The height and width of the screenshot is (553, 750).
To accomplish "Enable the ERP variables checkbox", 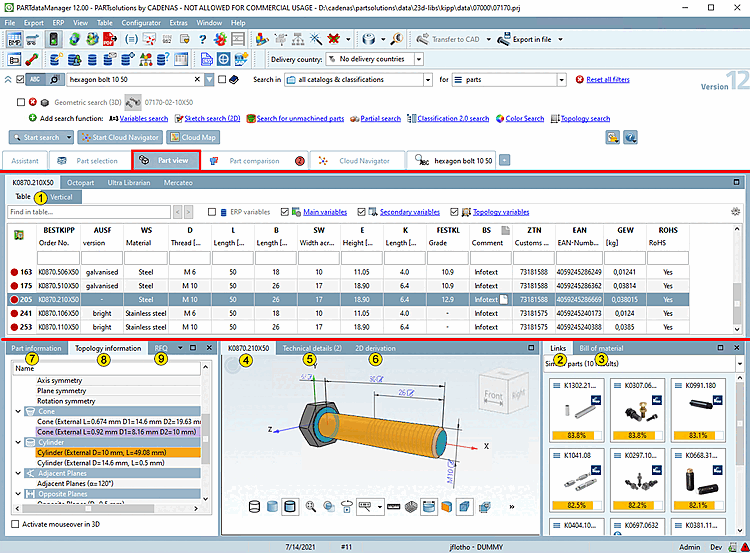I will coord(212,212).
